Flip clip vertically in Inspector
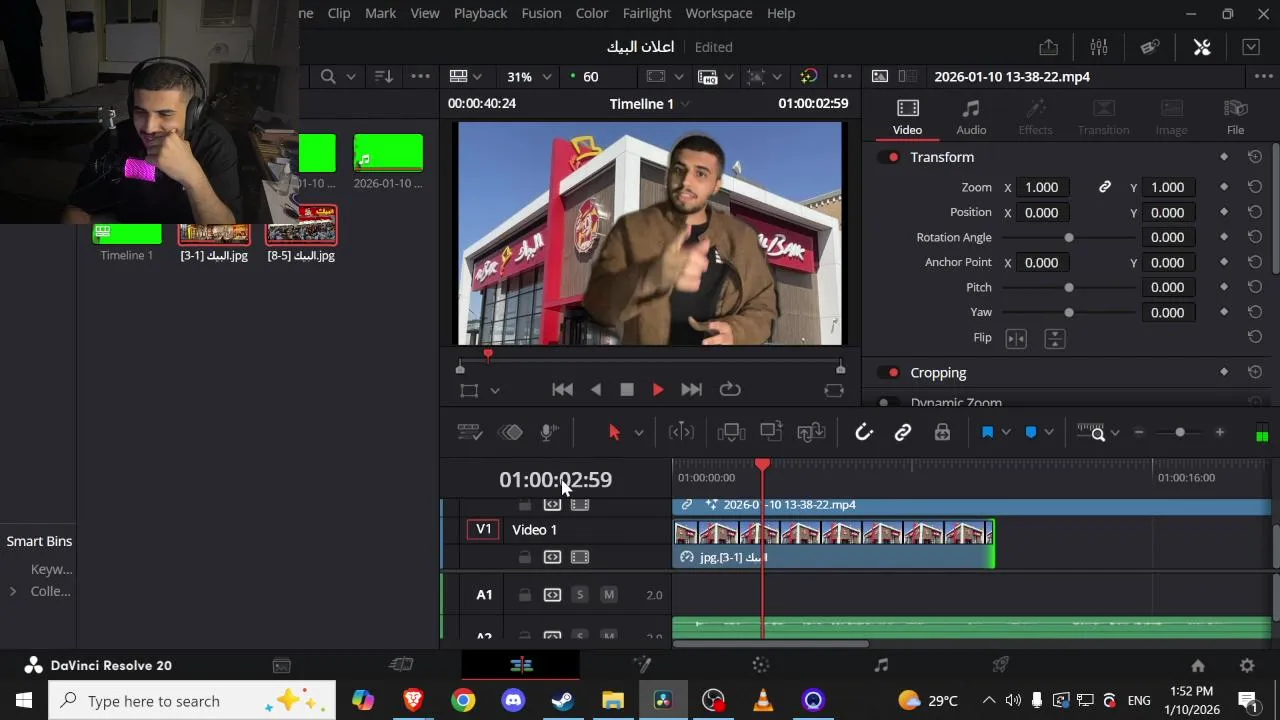 pyautogui.click(x=1054, y=339)
